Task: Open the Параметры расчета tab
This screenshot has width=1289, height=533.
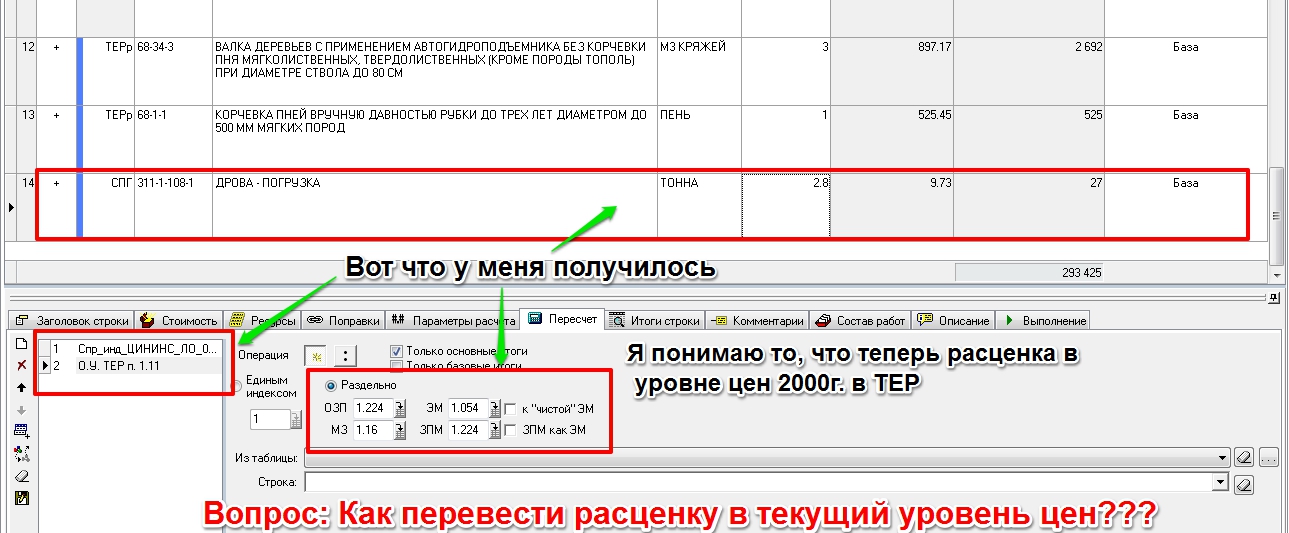Action: tap(453, 321)
